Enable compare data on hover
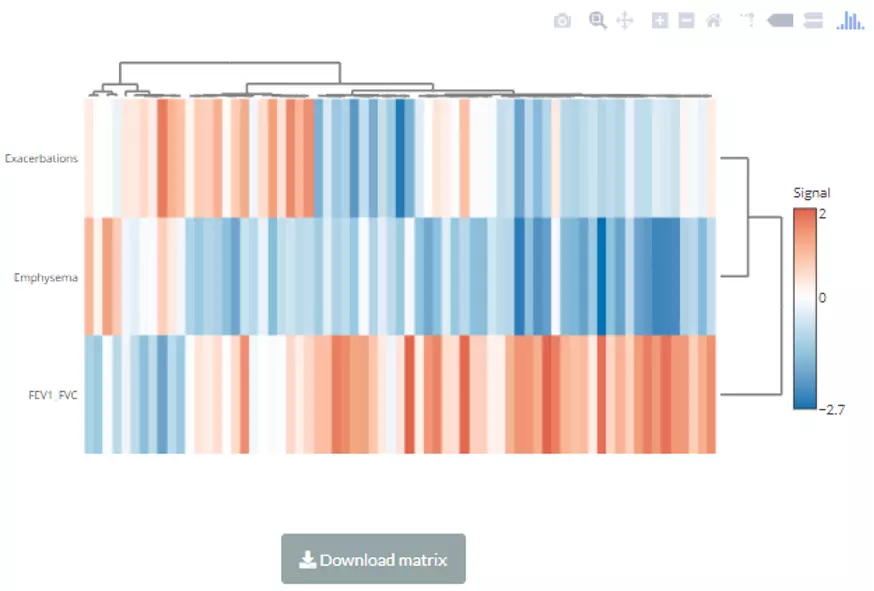The image size is (874, 591). point(813,20)
